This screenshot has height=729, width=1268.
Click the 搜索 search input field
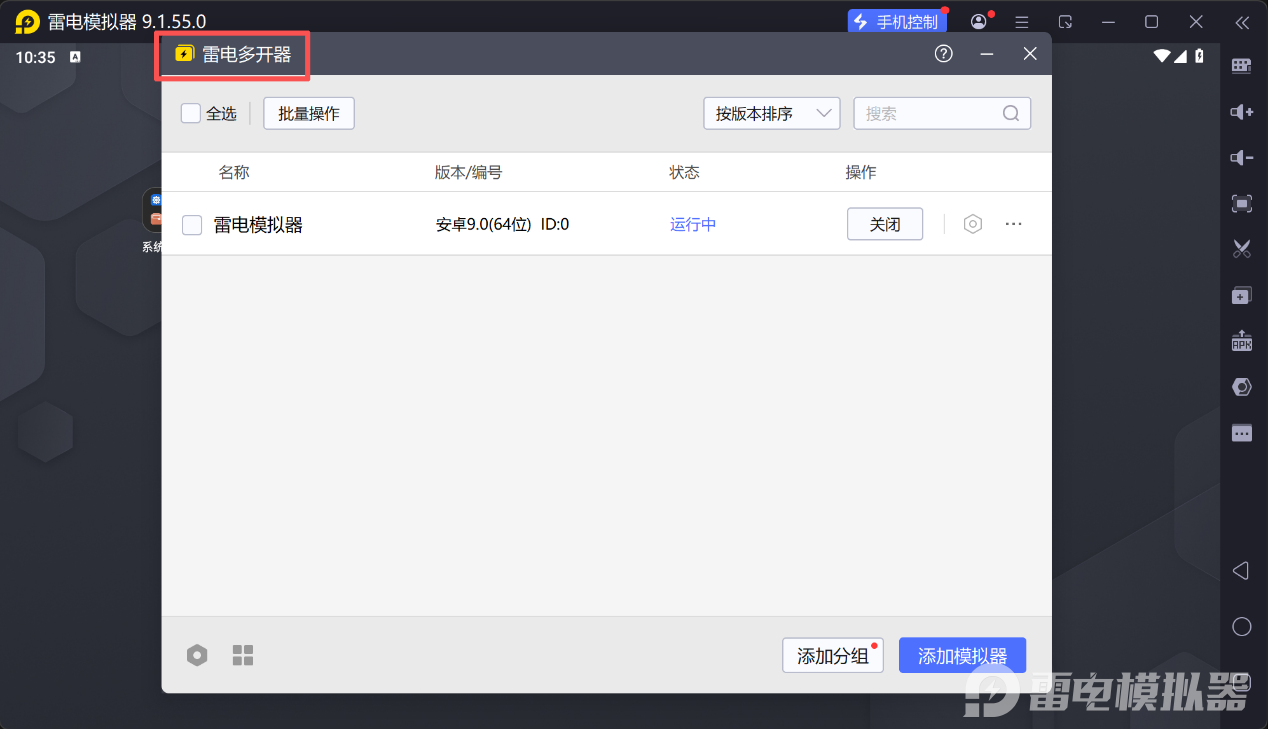930,113
